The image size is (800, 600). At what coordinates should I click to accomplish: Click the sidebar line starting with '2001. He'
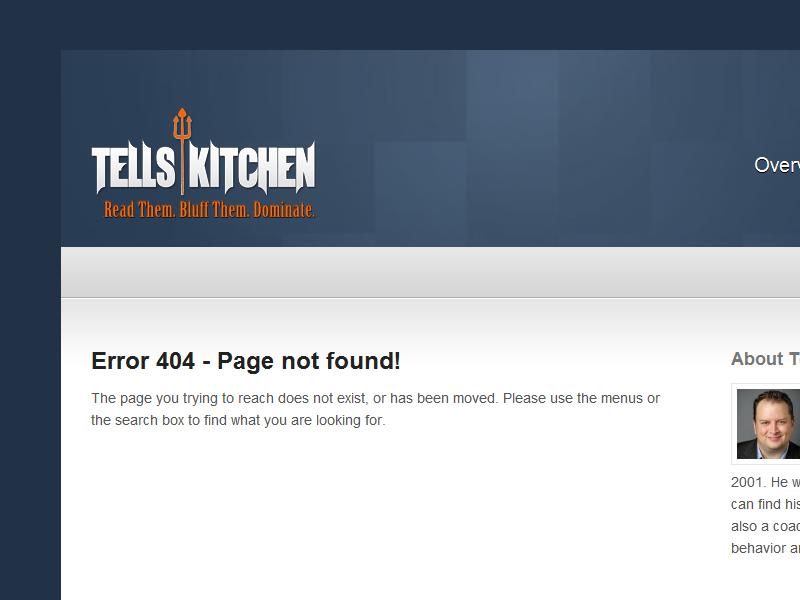pos(765,482)
